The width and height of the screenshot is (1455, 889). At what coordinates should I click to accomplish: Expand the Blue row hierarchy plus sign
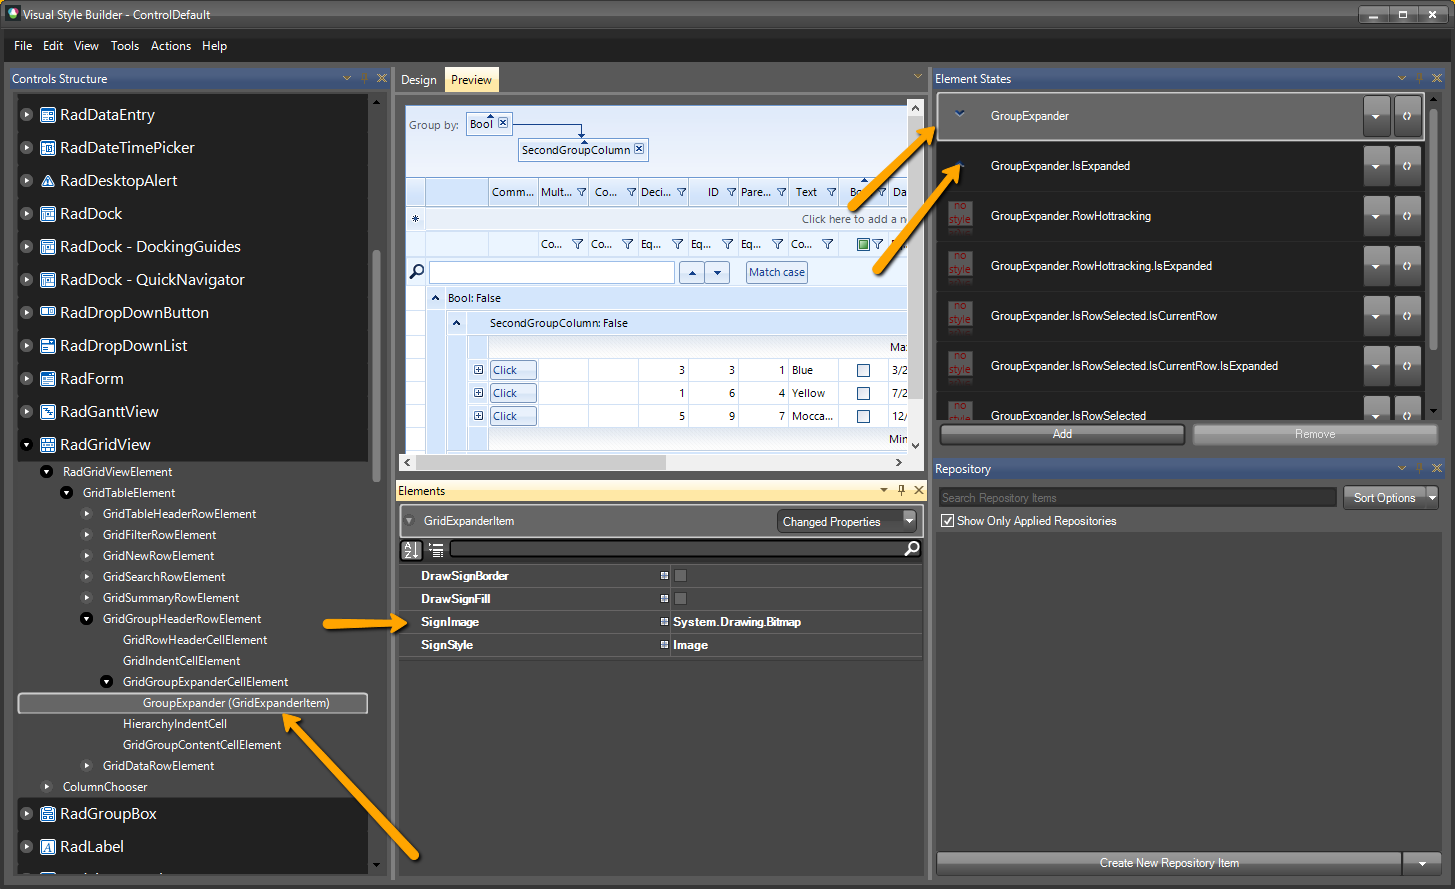click(478, 370)
